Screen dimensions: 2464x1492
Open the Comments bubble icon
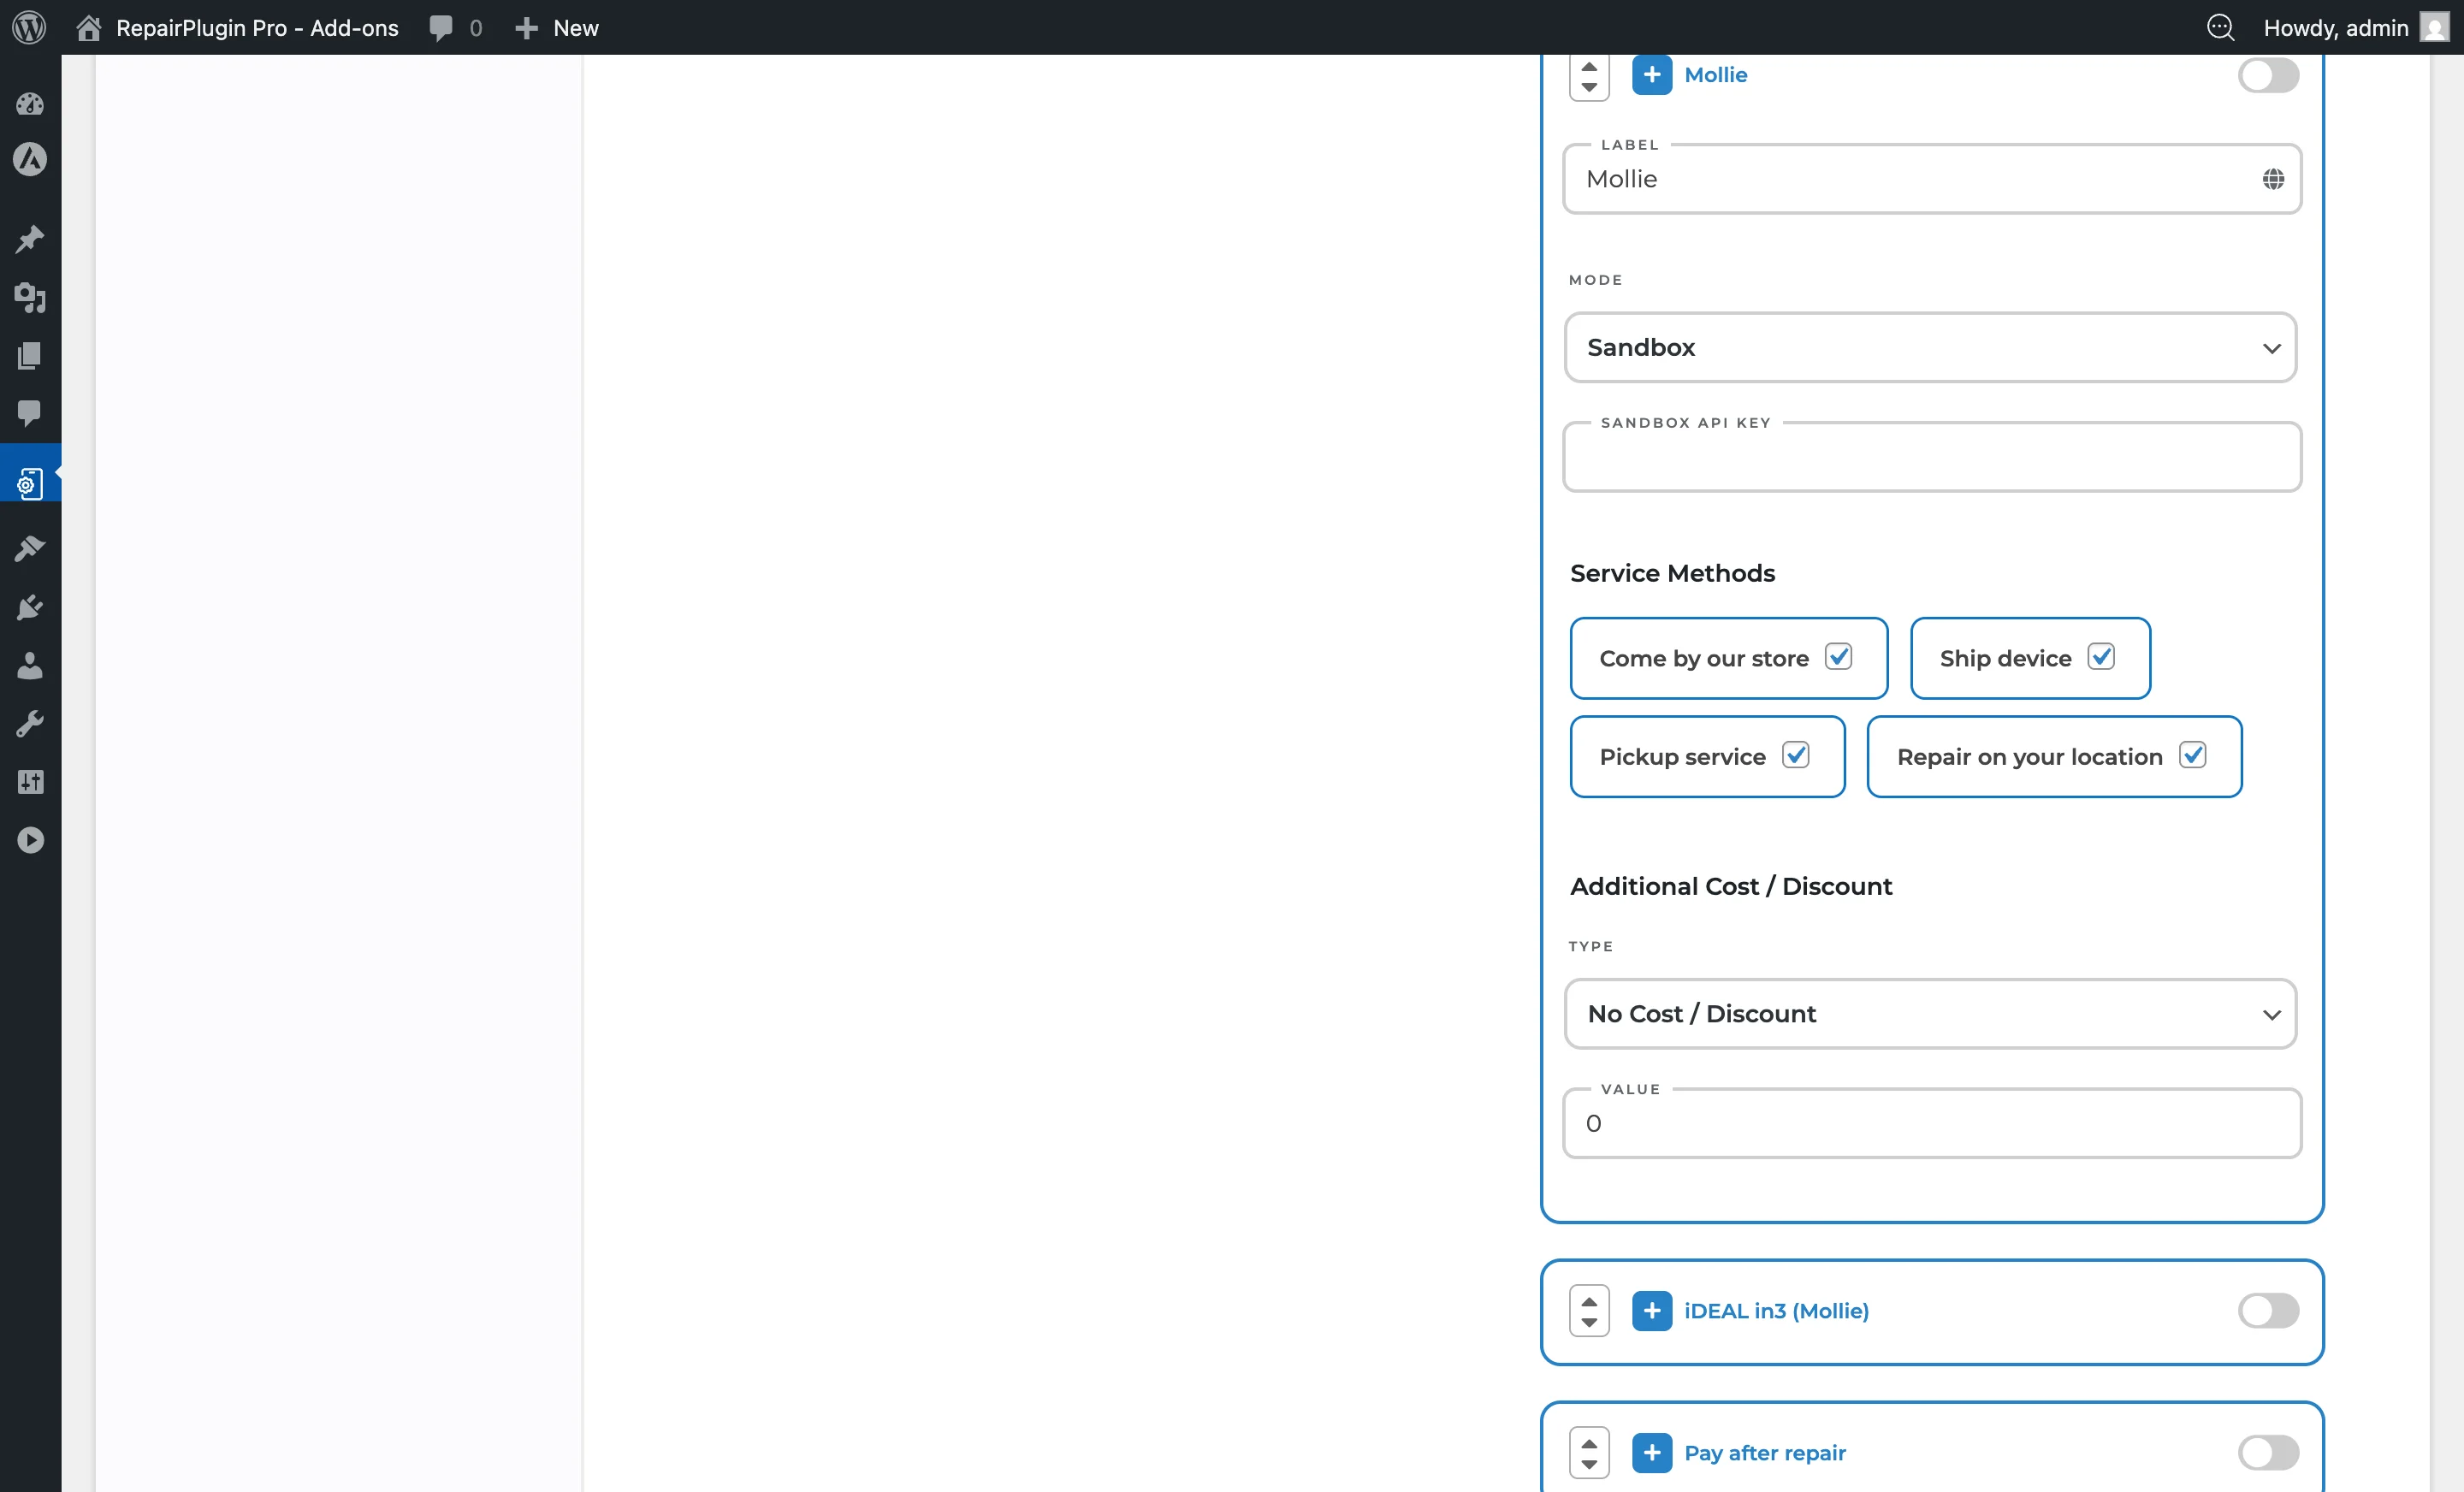pyautogui.click(x=30, y=414)
